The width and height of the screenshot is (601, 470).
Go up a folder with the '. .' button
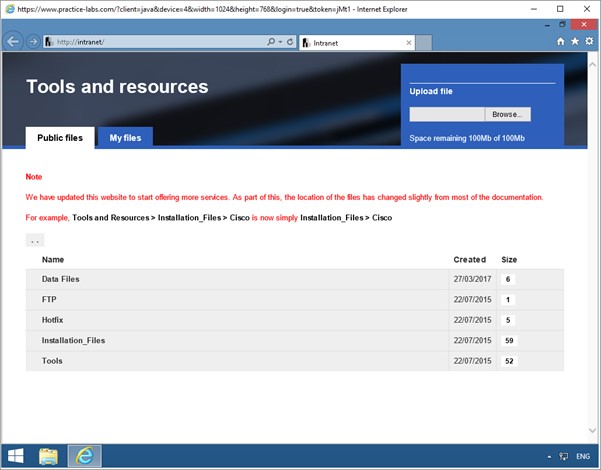(x=35, y=240)
